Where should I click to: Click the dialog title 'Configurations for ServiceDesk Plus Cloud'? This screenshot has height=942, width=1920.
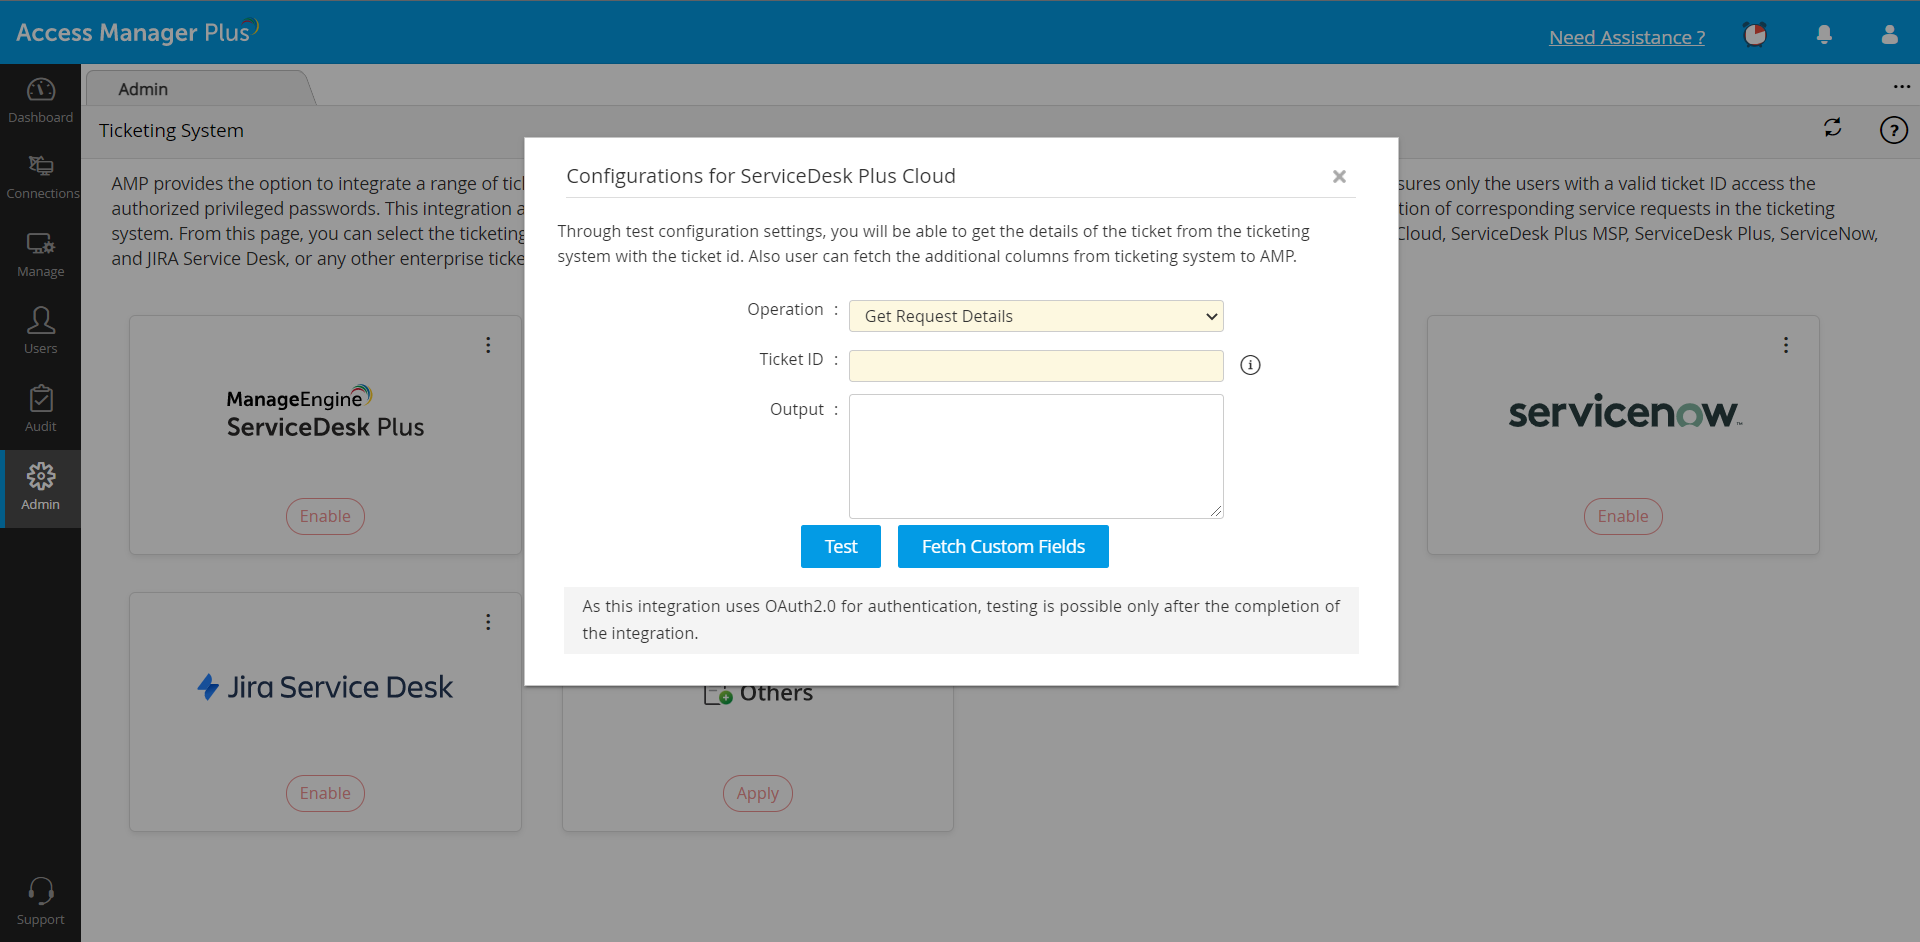761,176
